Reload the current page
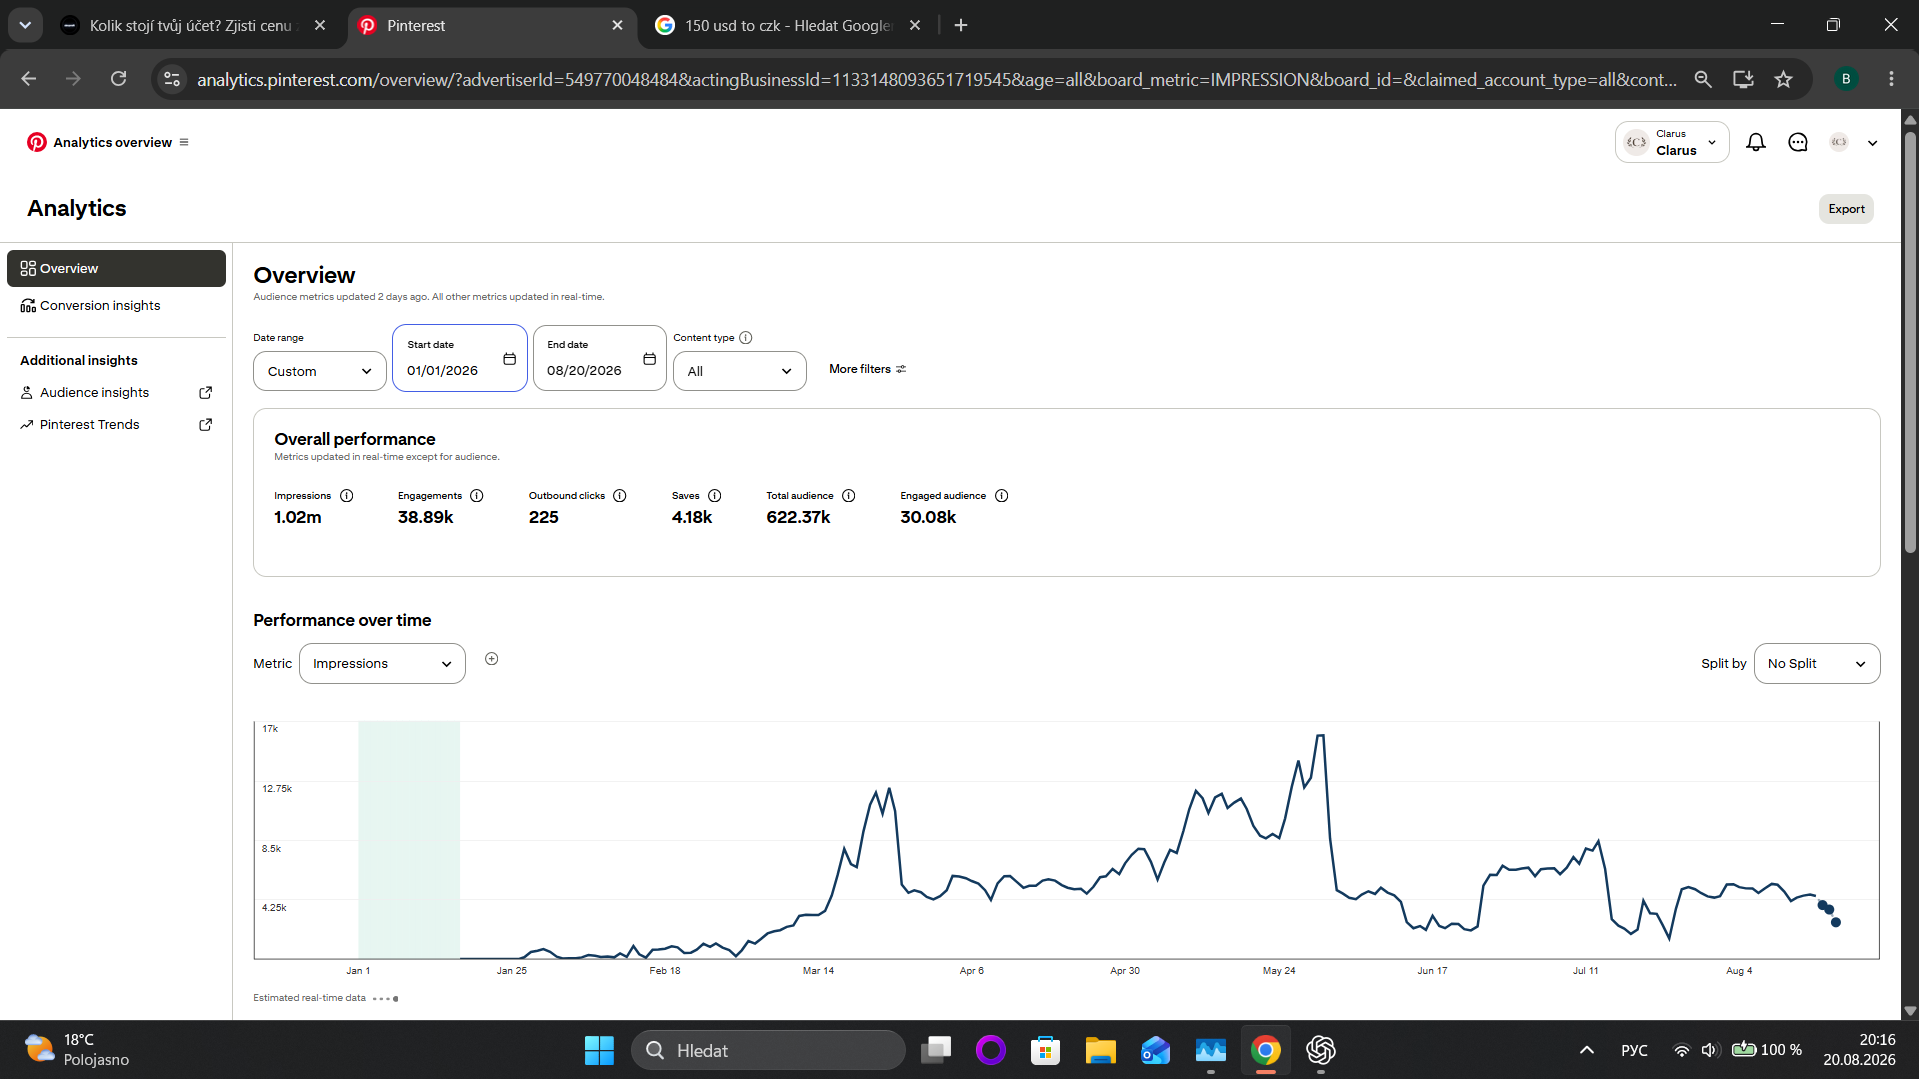This screenshot has height=1079, width=1919. point(118,79)
